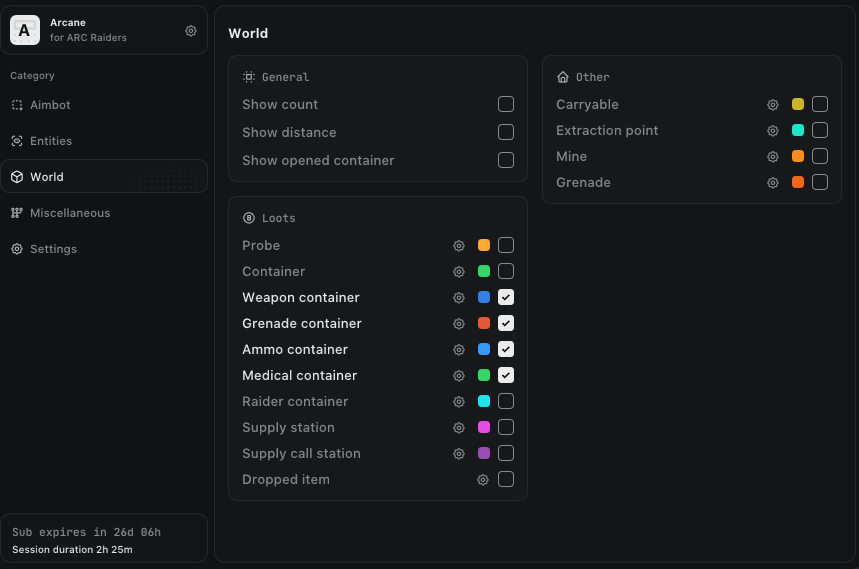This screenshot has width=859, height=569.
Task: Click the Grenade row gear icon
Action: [773, 183]
